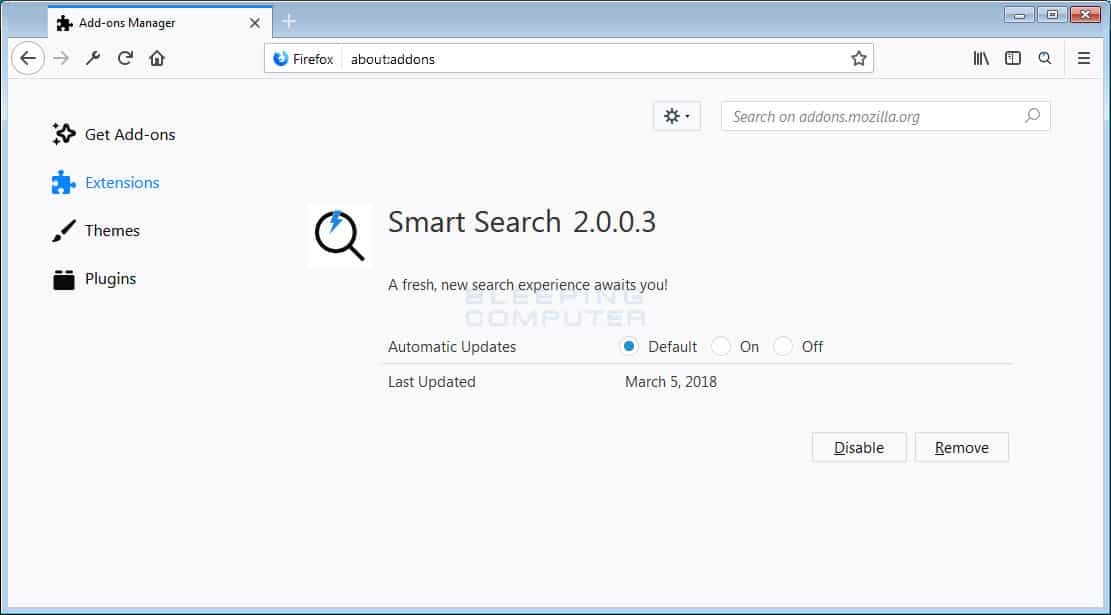Bookmark this page with the star icon
Screen dimensions: 1111x615
click(859, 59)
